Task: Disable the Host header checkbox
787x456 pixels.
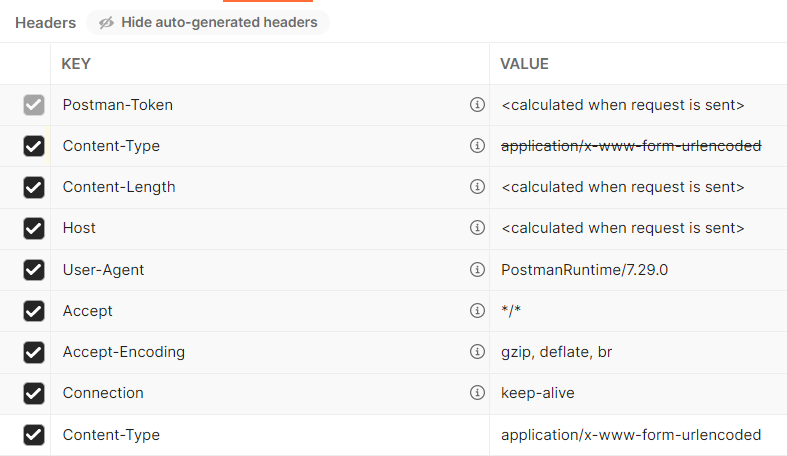Action: (x=34, y=228)
